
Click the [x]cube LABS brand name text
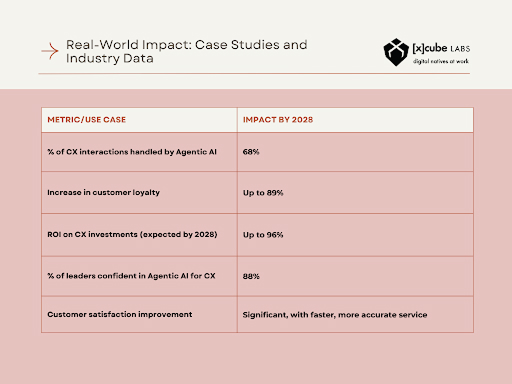[441, 48]
